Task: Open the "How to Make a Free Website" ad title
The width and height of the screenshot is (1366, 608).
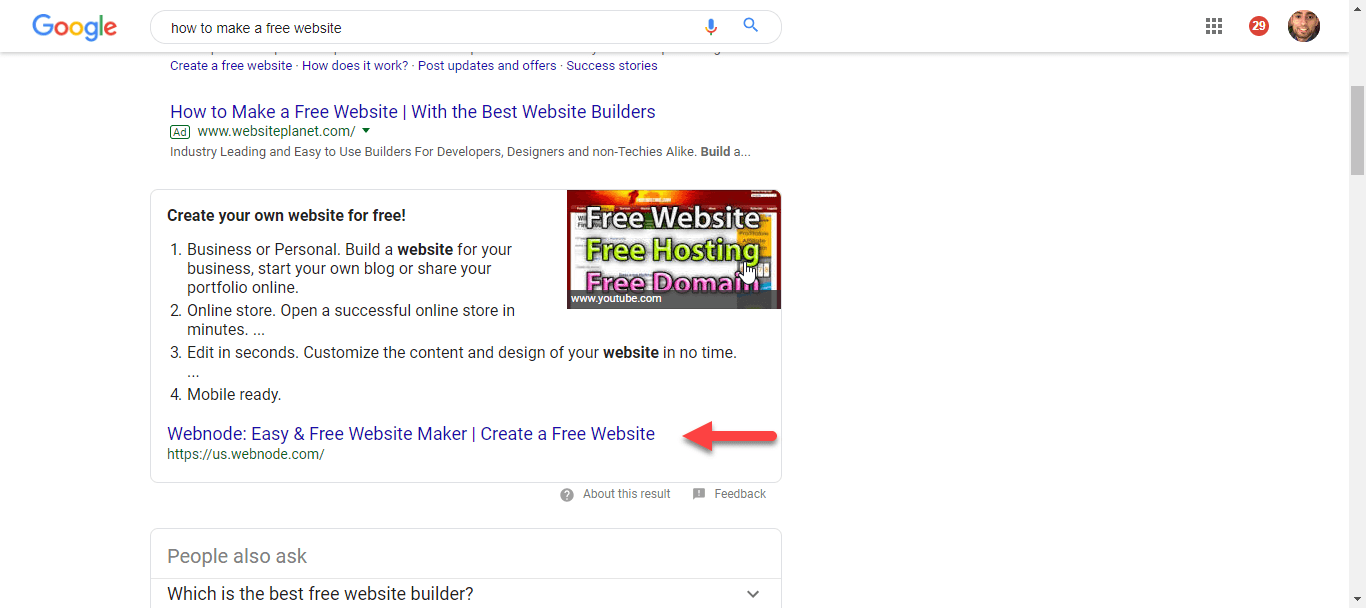Action: point(413,112)
